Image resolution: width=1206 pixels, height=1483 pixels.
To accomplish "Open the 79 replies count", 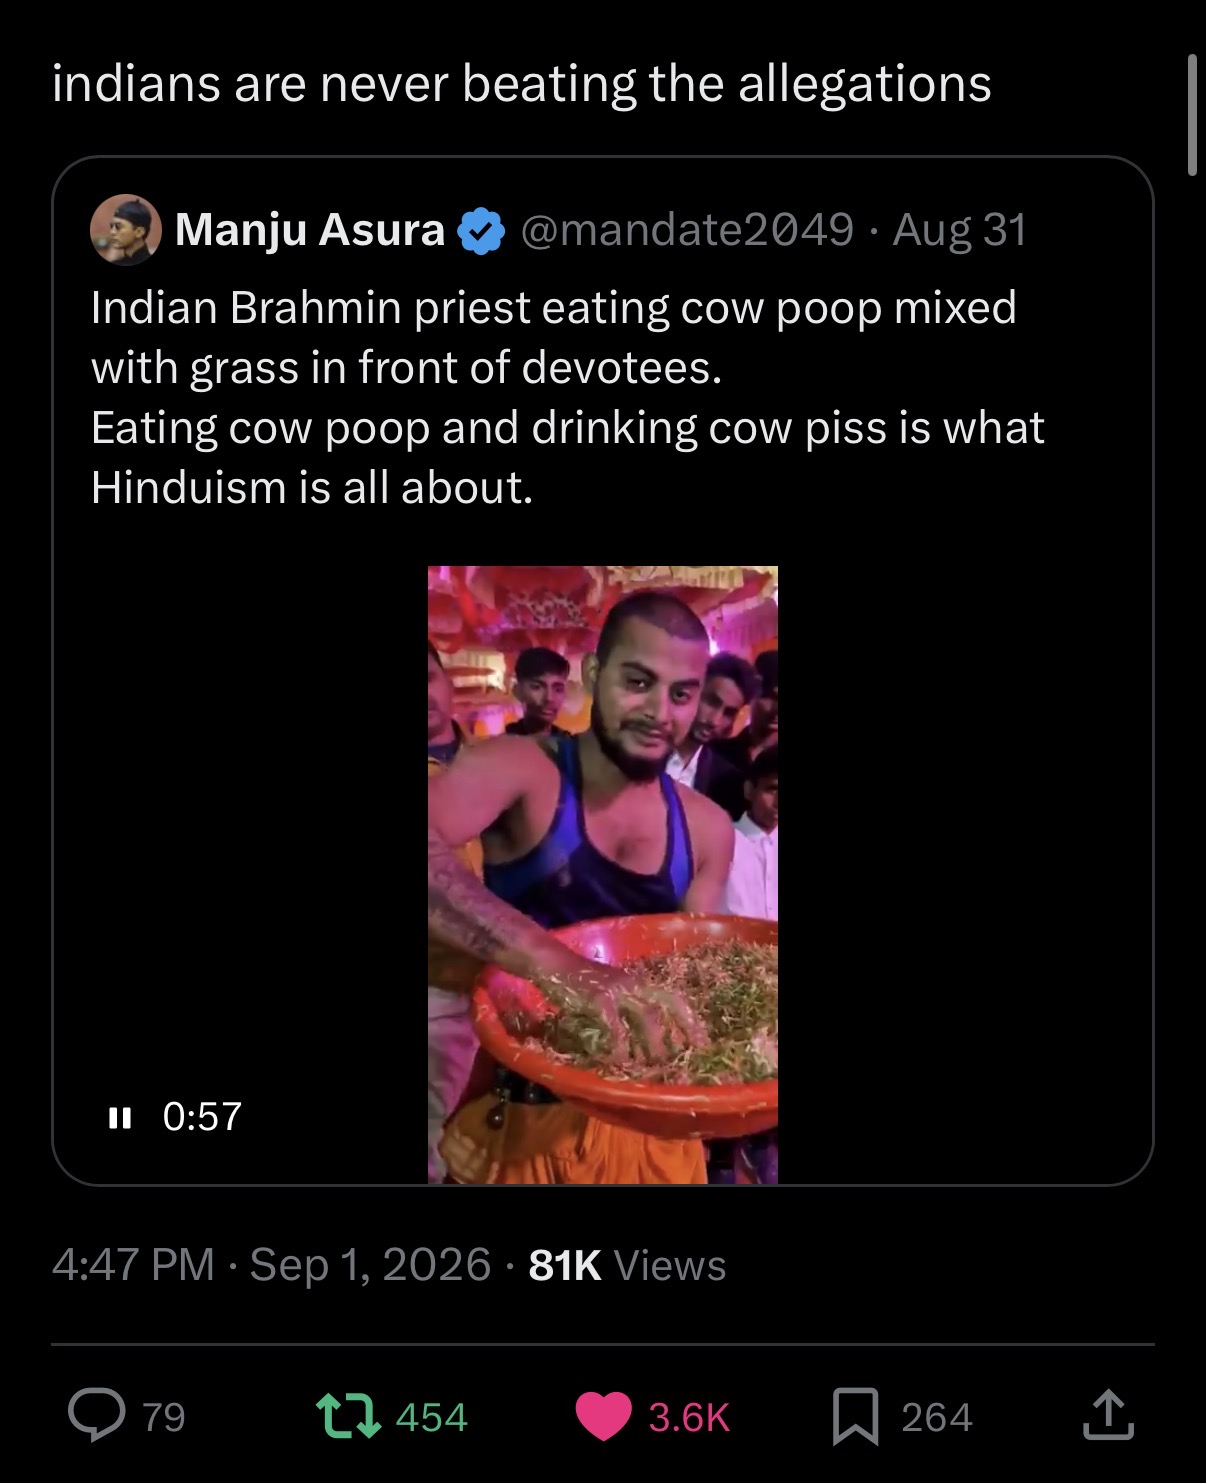I will pyautogui.click(x=164, y=1417).
